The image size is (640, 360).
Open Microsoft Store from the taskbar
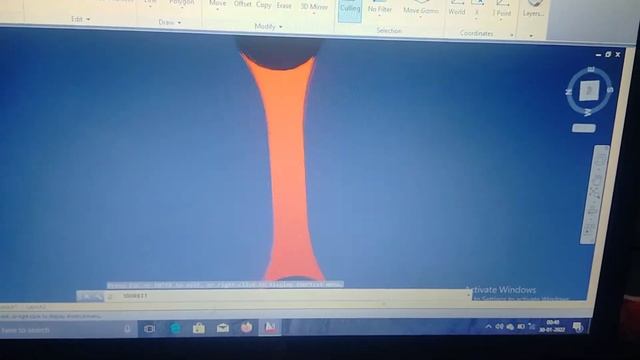point(199,328)
